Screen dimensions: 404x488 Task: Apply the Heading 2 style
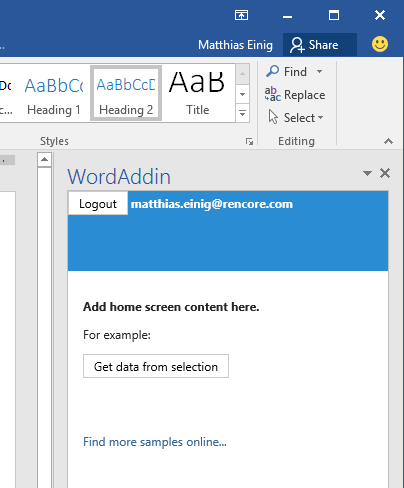click(x=126, y=93)
